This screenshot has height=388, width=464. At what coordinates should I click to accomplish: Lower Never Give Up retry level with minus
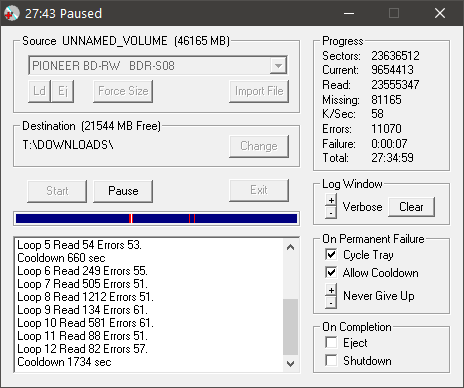click(331, 303)
